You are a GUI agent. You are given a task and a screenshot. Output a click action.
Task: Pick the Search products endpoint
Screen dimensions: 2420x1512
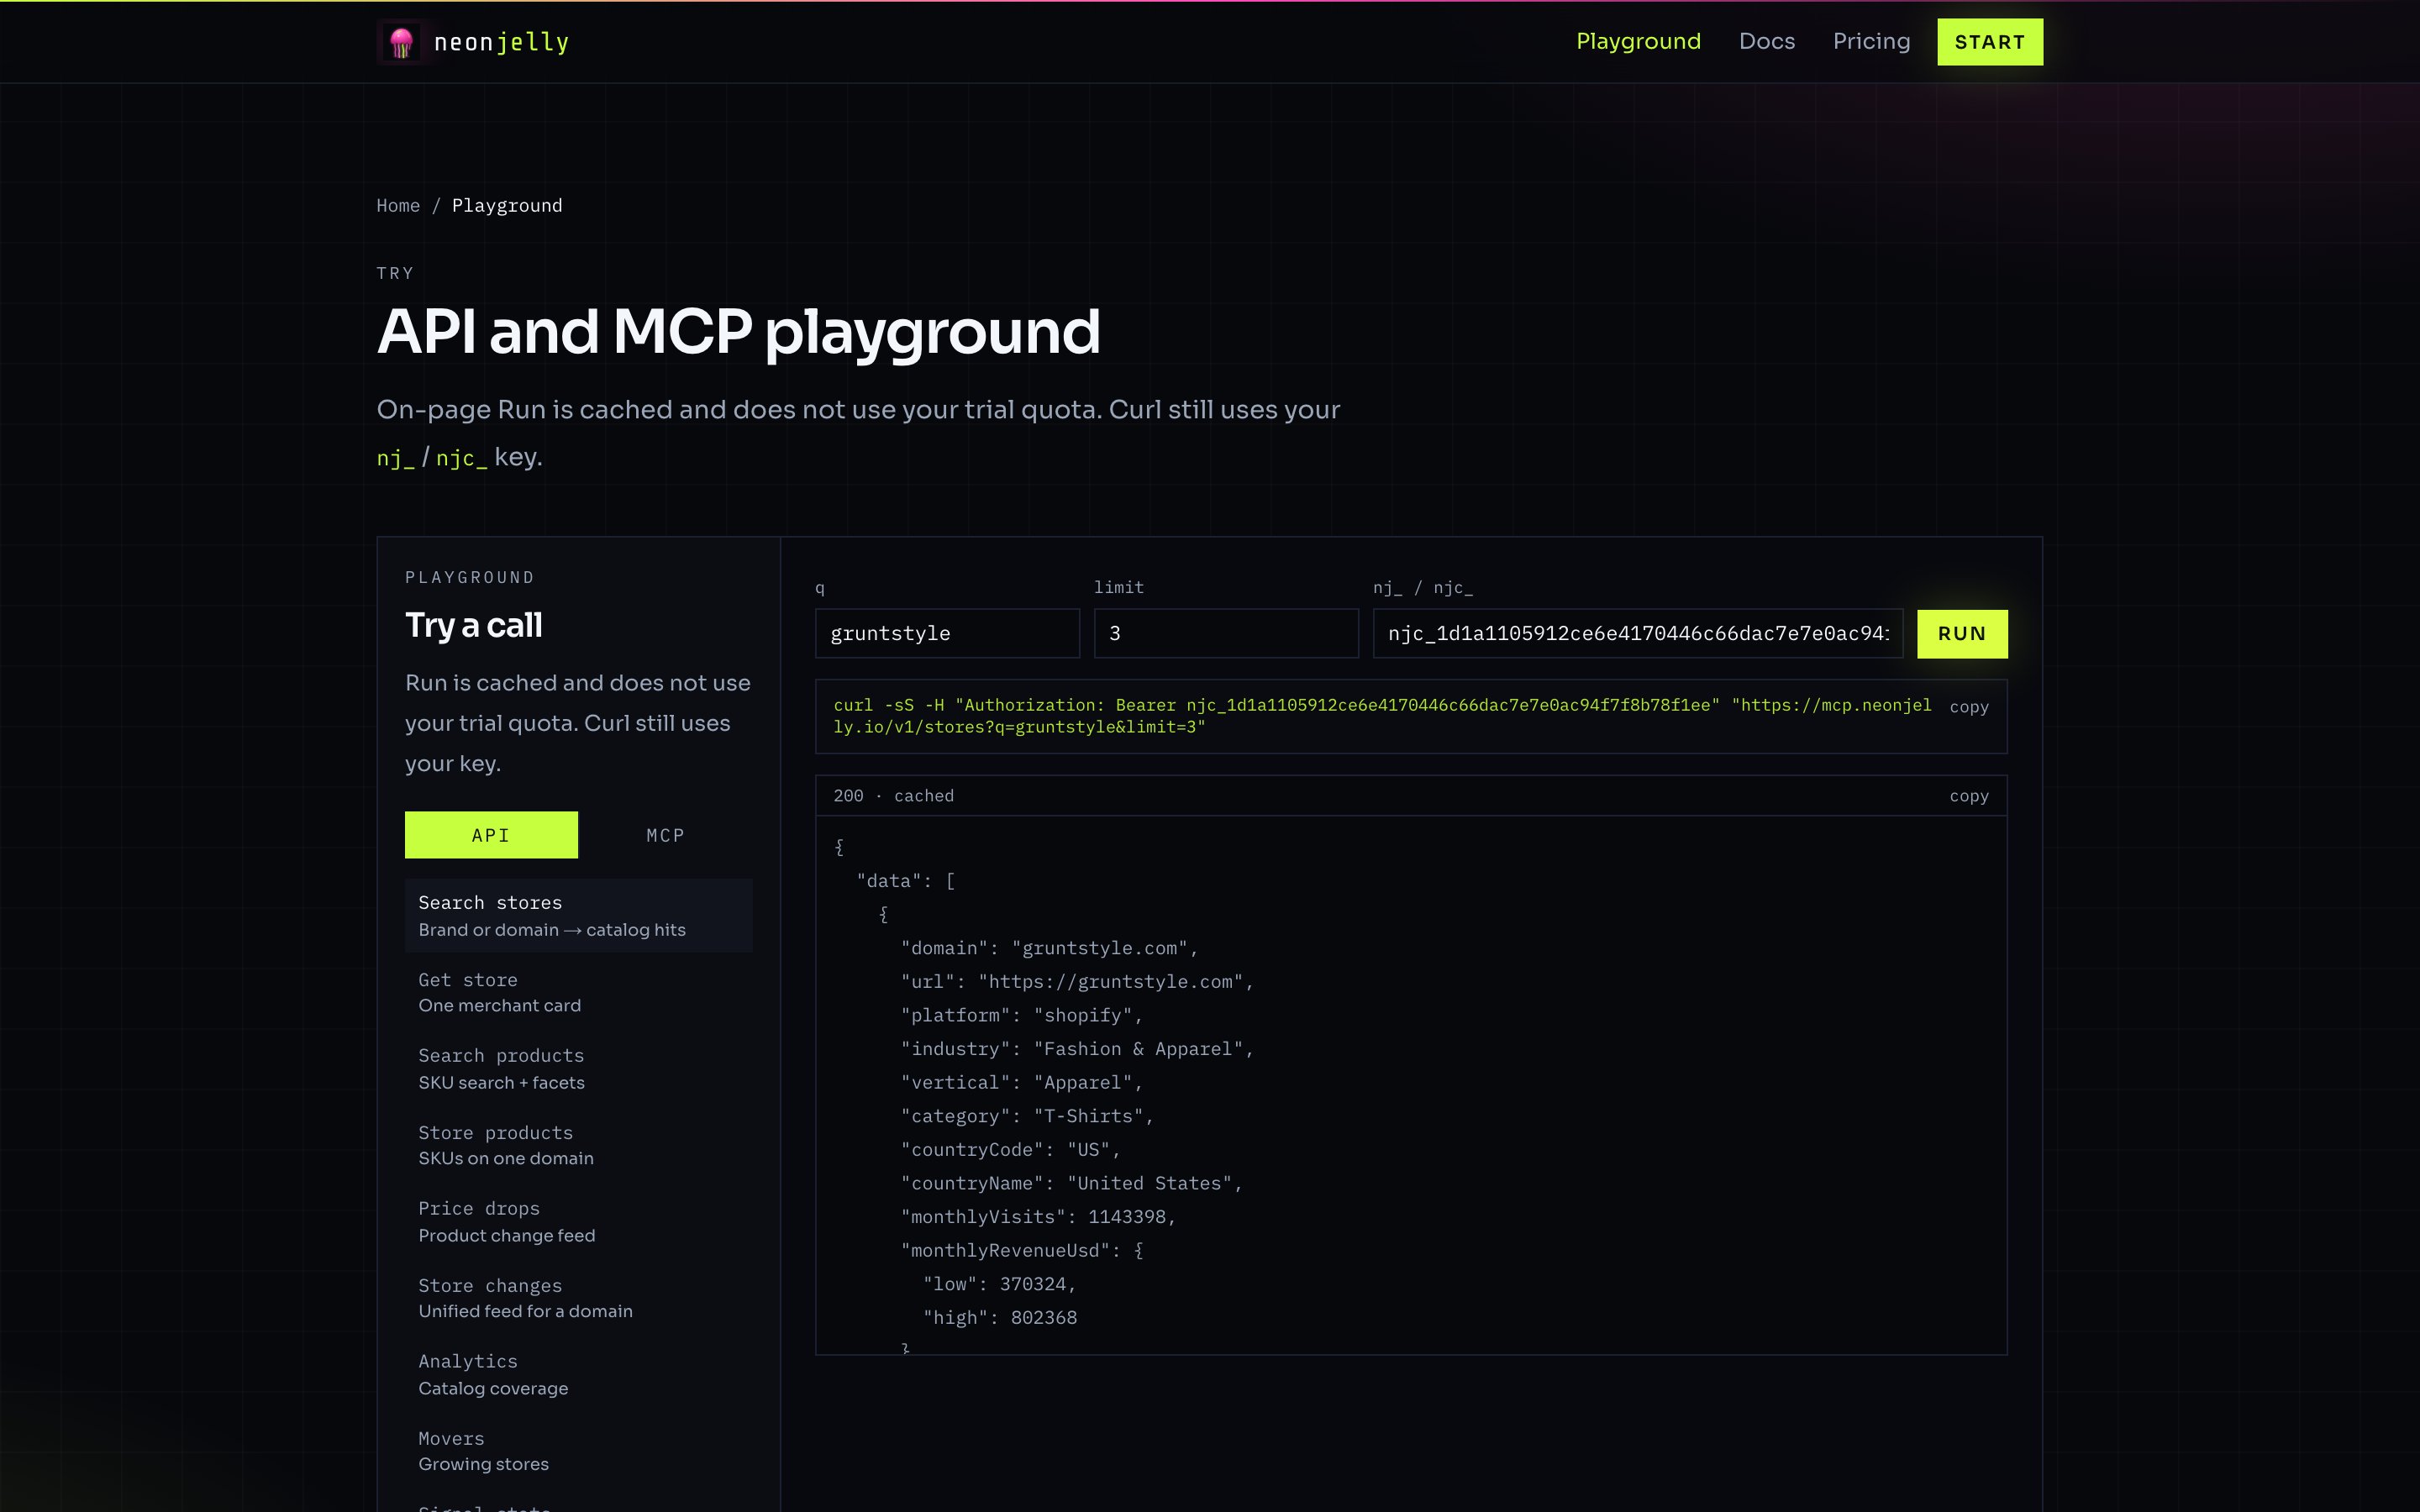tap(578, 1068)
